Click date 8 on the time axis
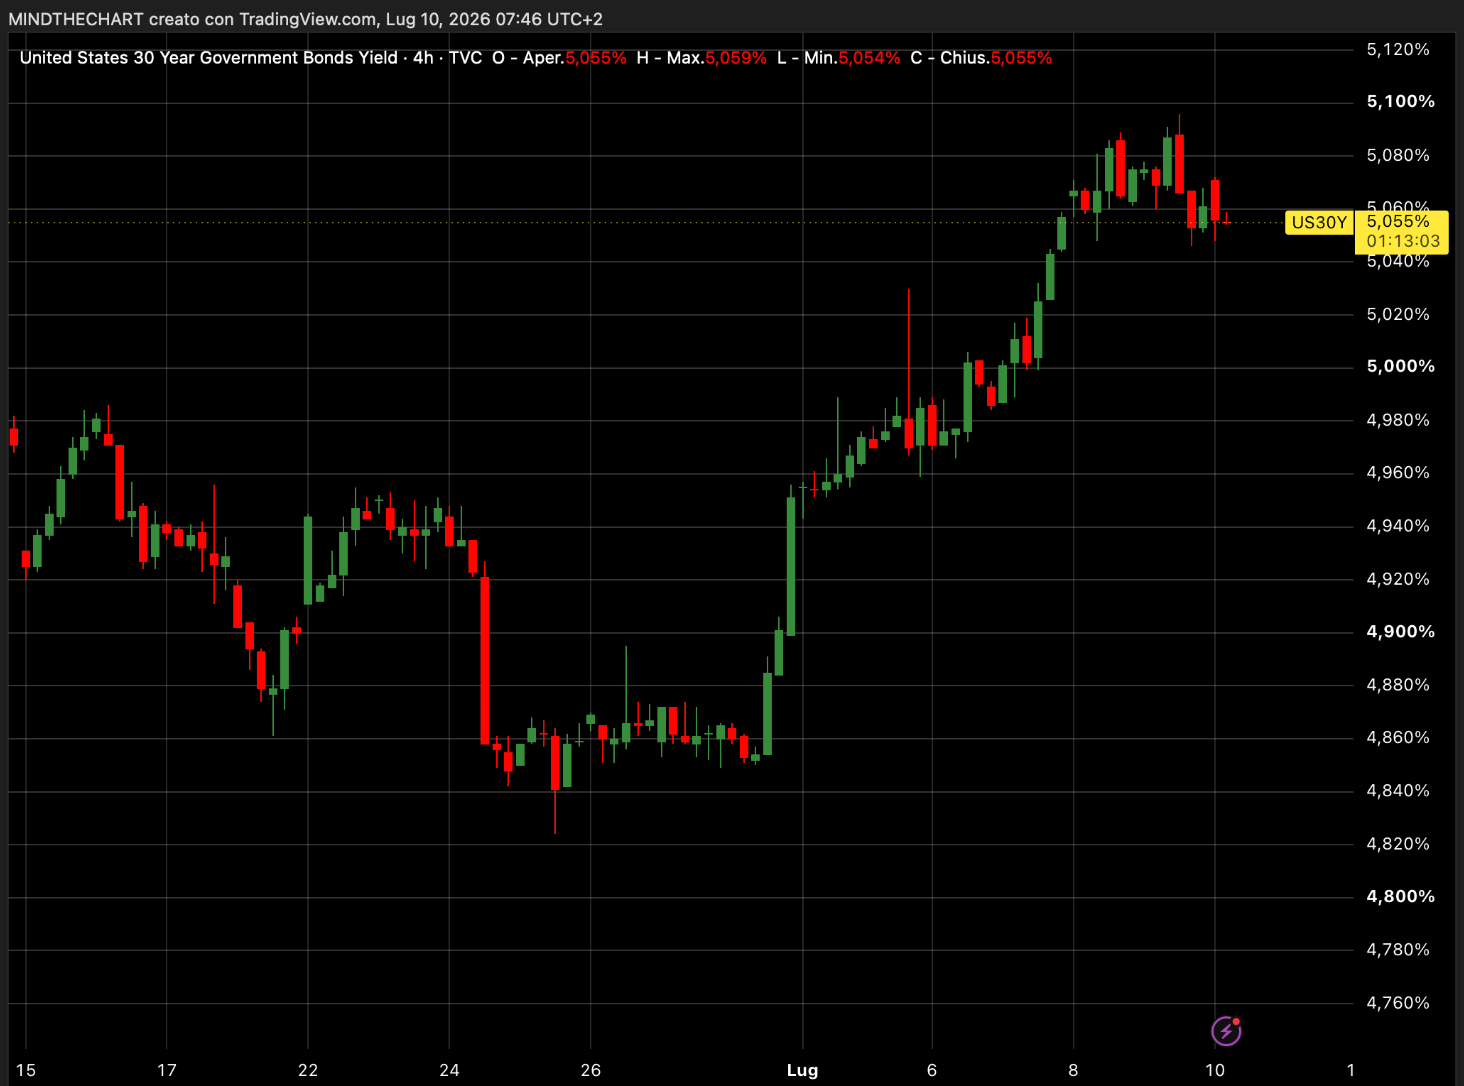This screenshot has width=1464, height=1086. point(1073,1070)
